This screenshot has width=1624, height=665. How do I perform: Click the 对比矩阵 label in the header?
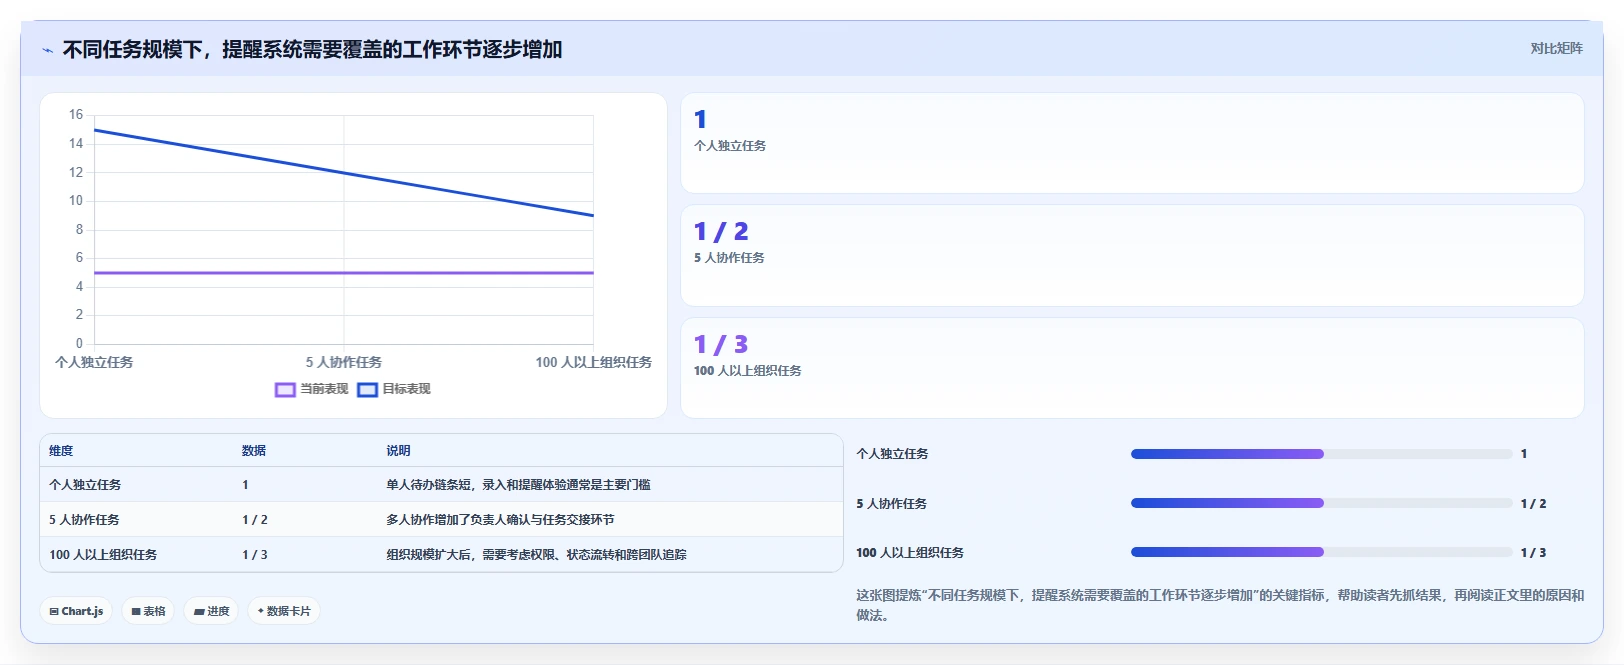point(1556,48)
